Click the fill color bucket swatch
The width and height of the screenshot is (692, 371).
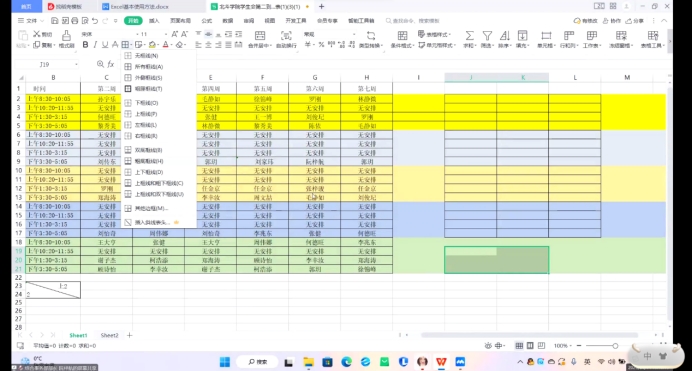point(152,45)
